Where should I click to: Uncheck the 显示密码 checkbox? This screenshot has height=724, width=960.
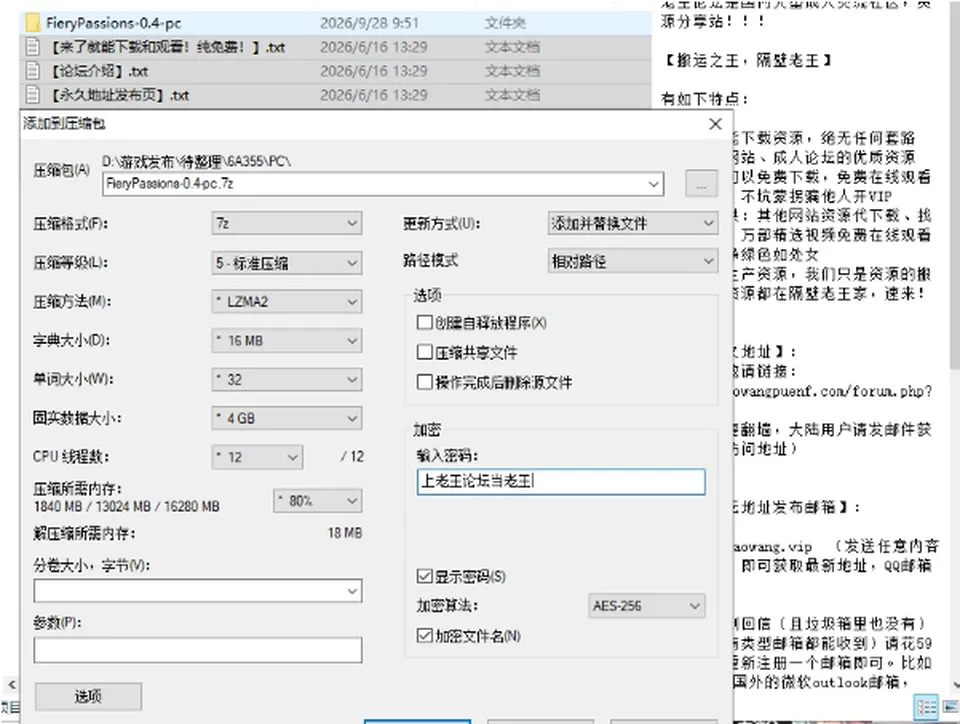click(x=424, y=576)
